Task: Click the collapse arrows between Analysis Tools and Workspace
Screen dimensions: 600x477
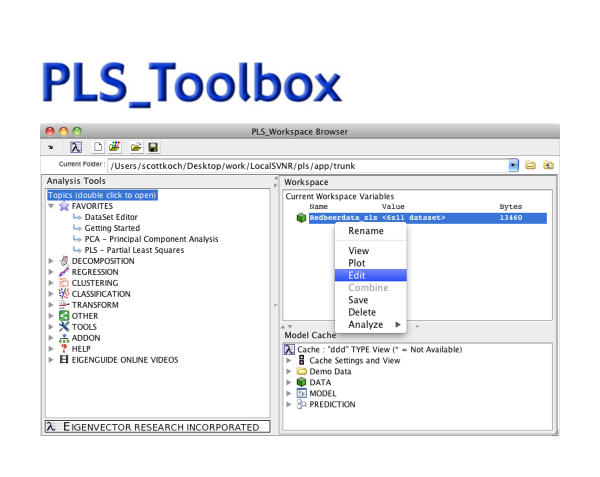Action: click(276, 182)
